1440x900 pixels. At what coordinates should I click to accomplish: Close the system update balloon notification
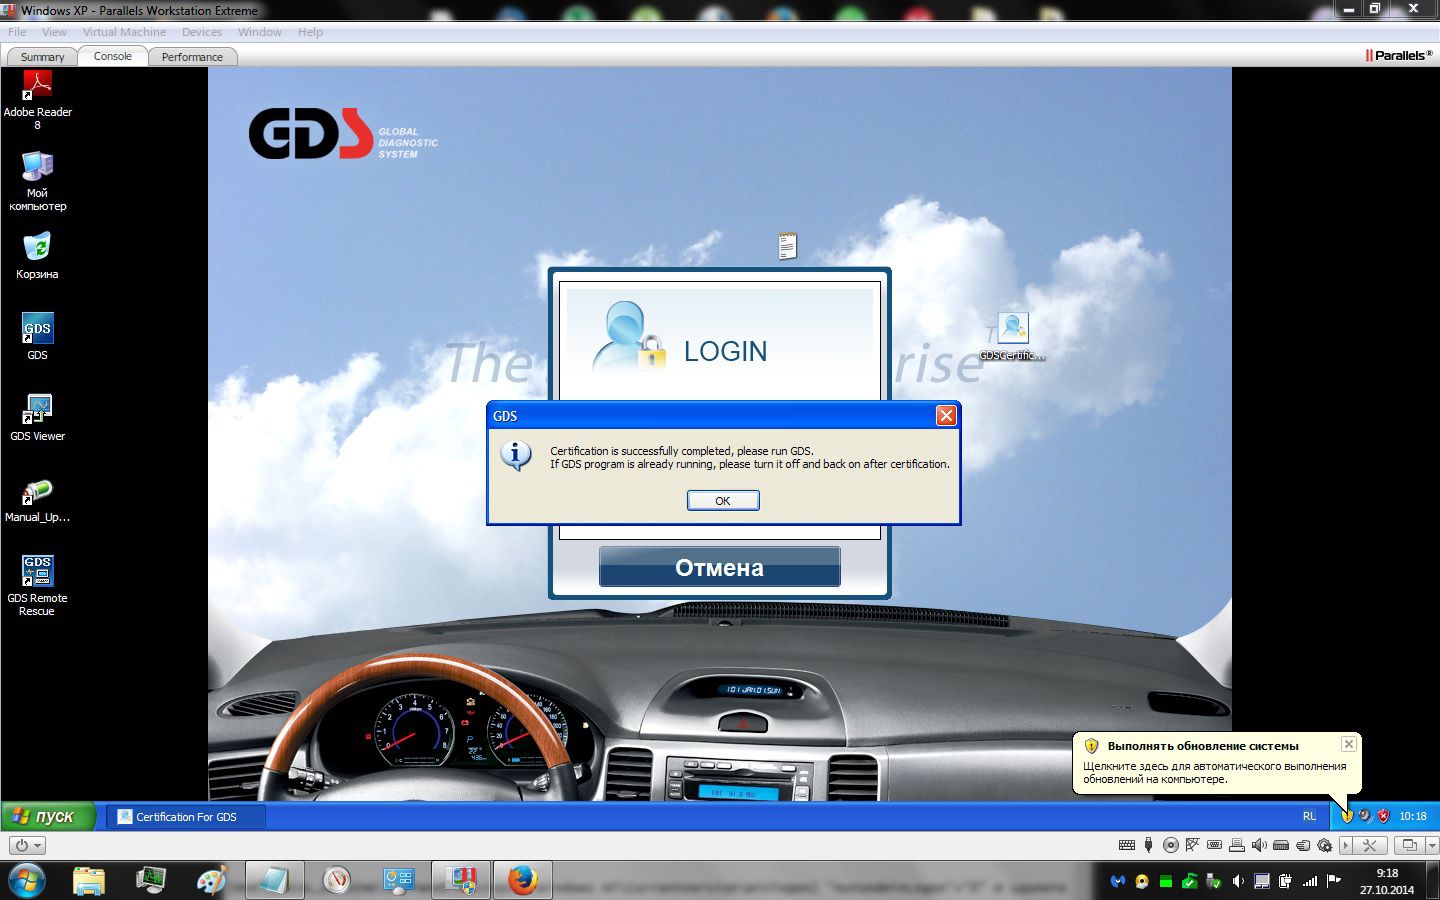[1348, 744]
